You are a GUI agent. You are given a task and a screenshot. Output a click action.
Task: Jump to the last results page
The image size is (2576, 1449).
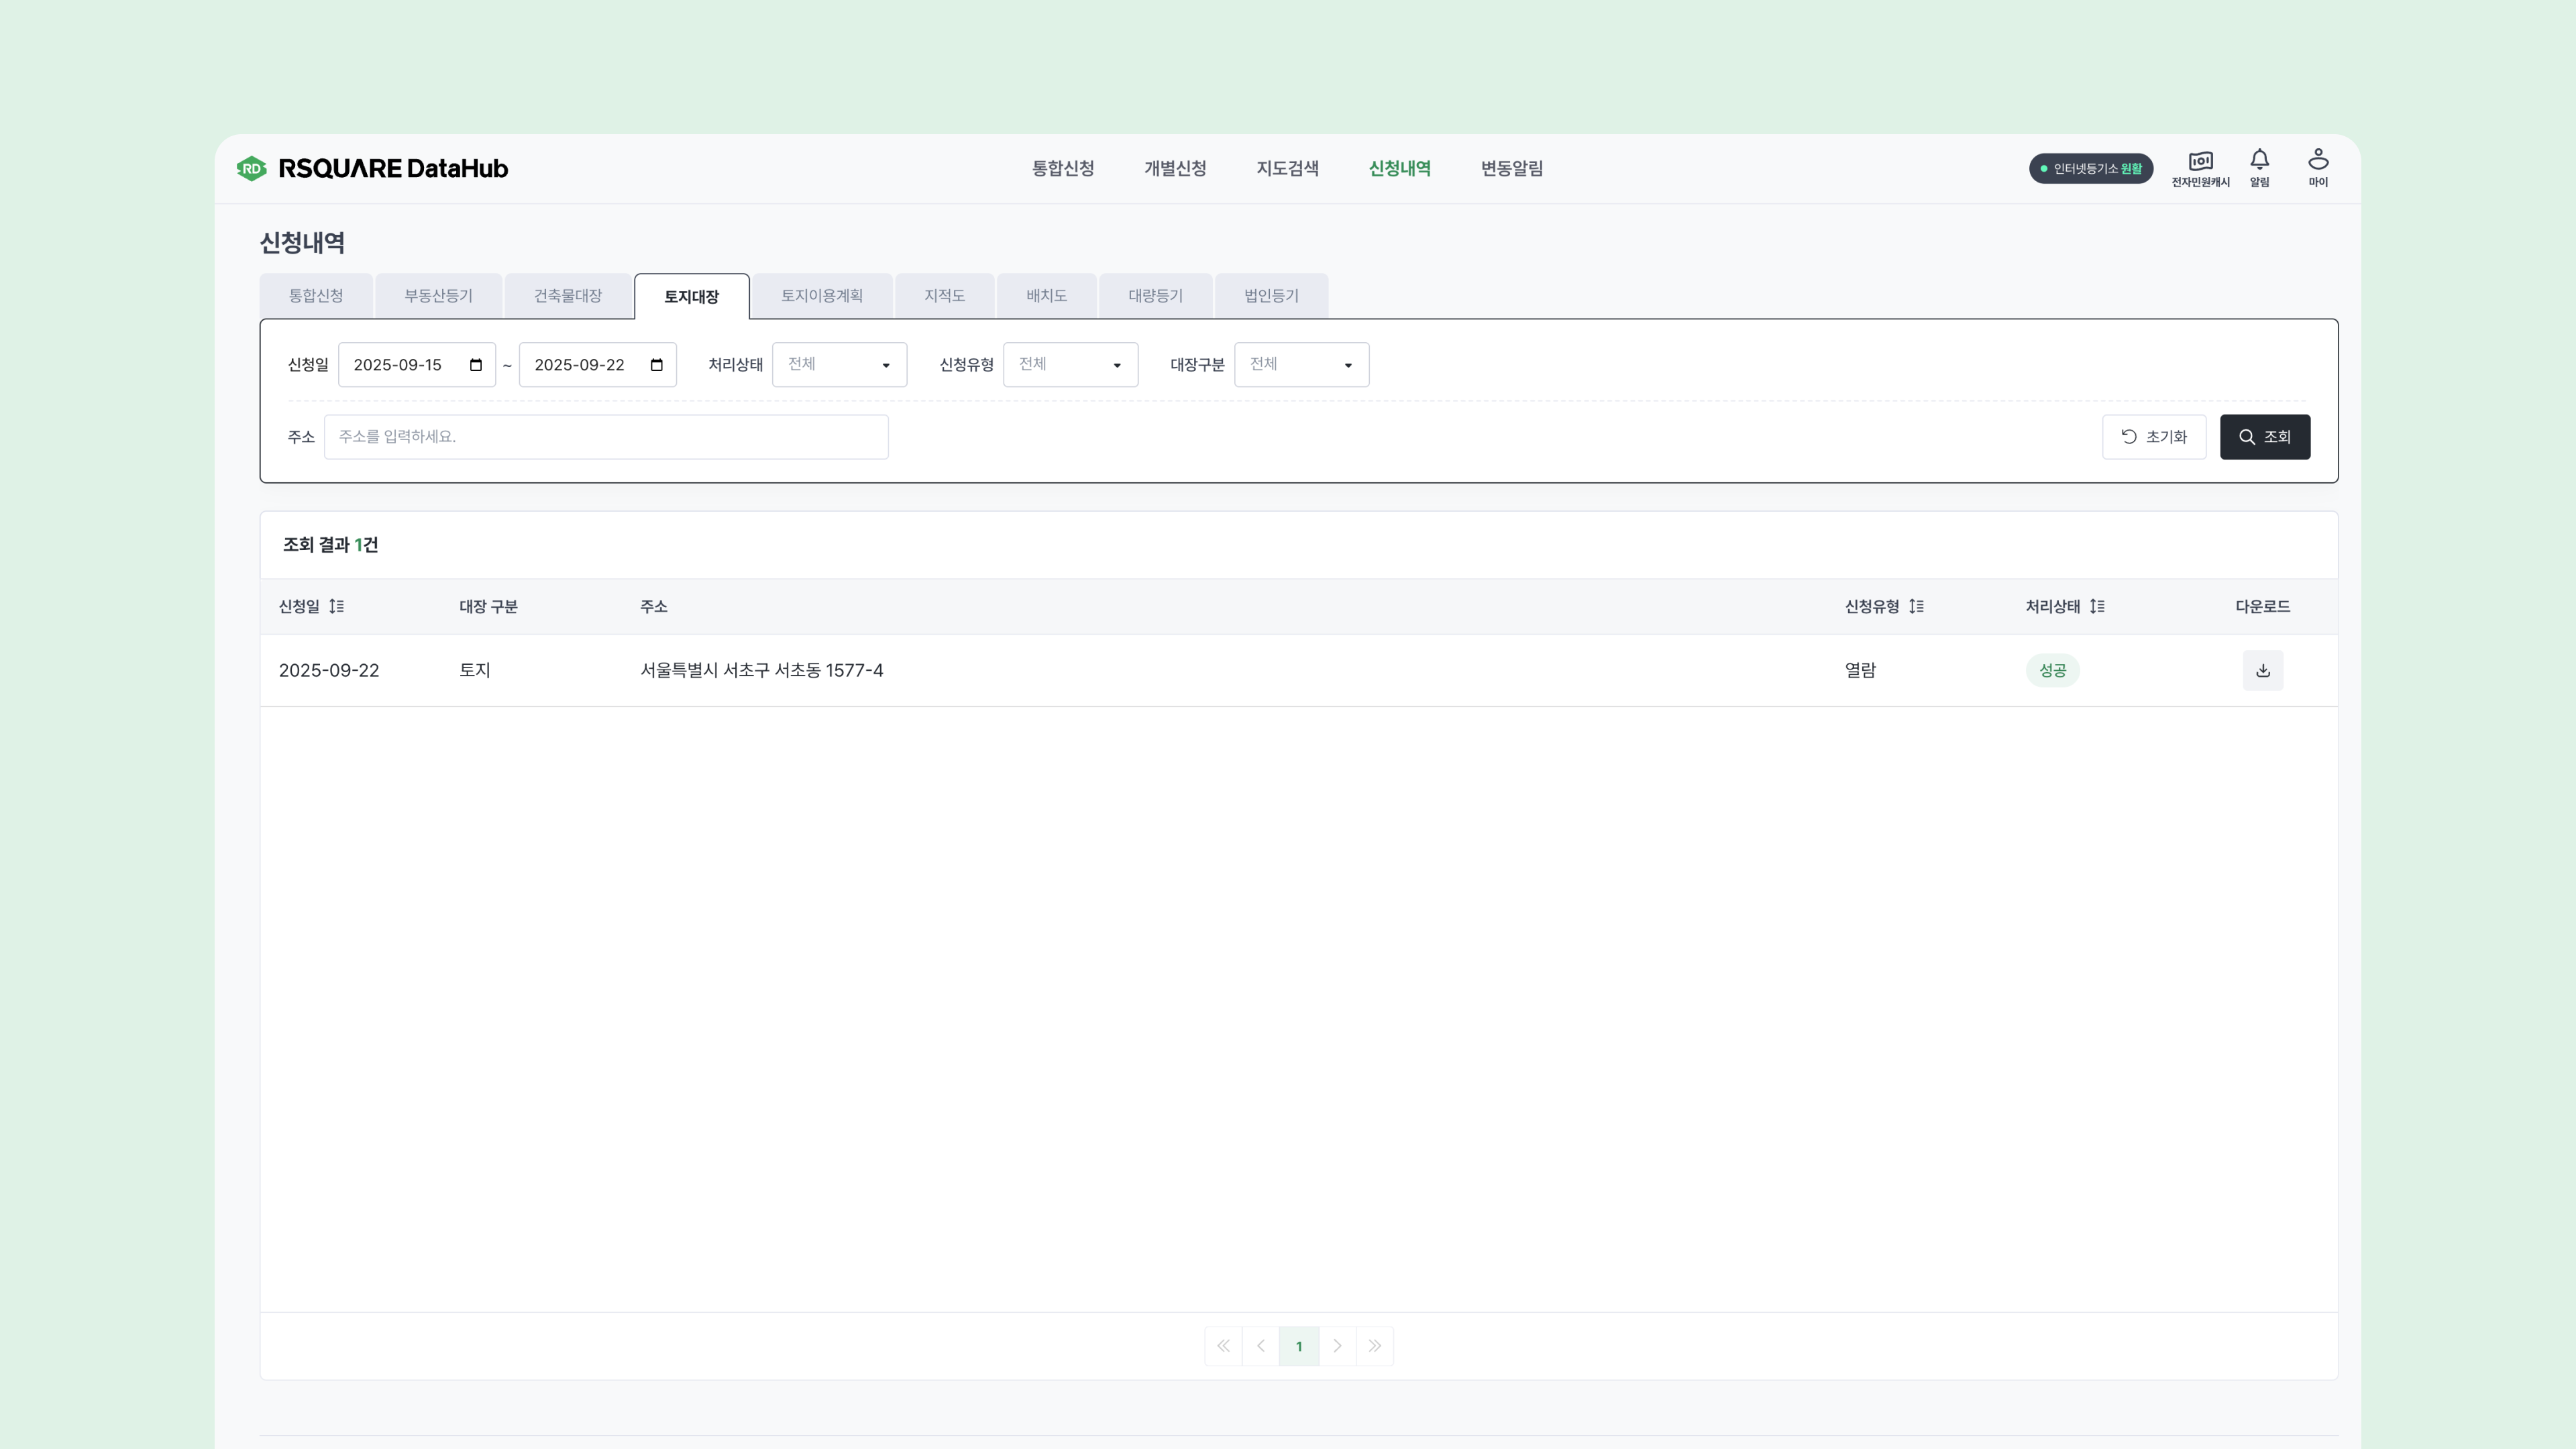click(x=1375, y=1346)
